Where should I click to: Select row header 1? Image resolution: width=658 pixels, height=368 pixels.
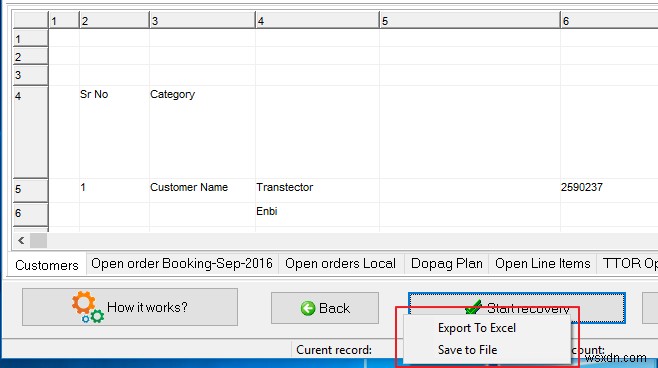pos(31,39)
